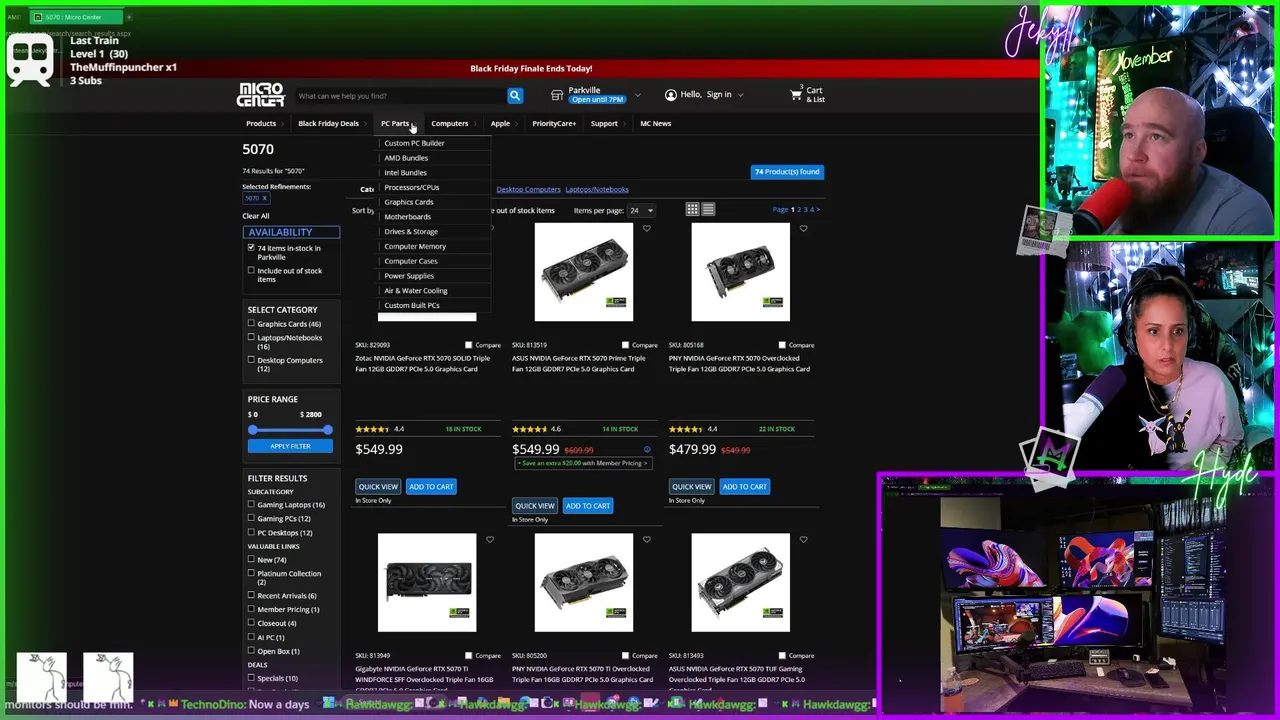Open the PNY RTX 5070 Overclocked thumbnail
Image resolution: width=1280 pixels, height=720 pixels.
click(x=740, y=272)
